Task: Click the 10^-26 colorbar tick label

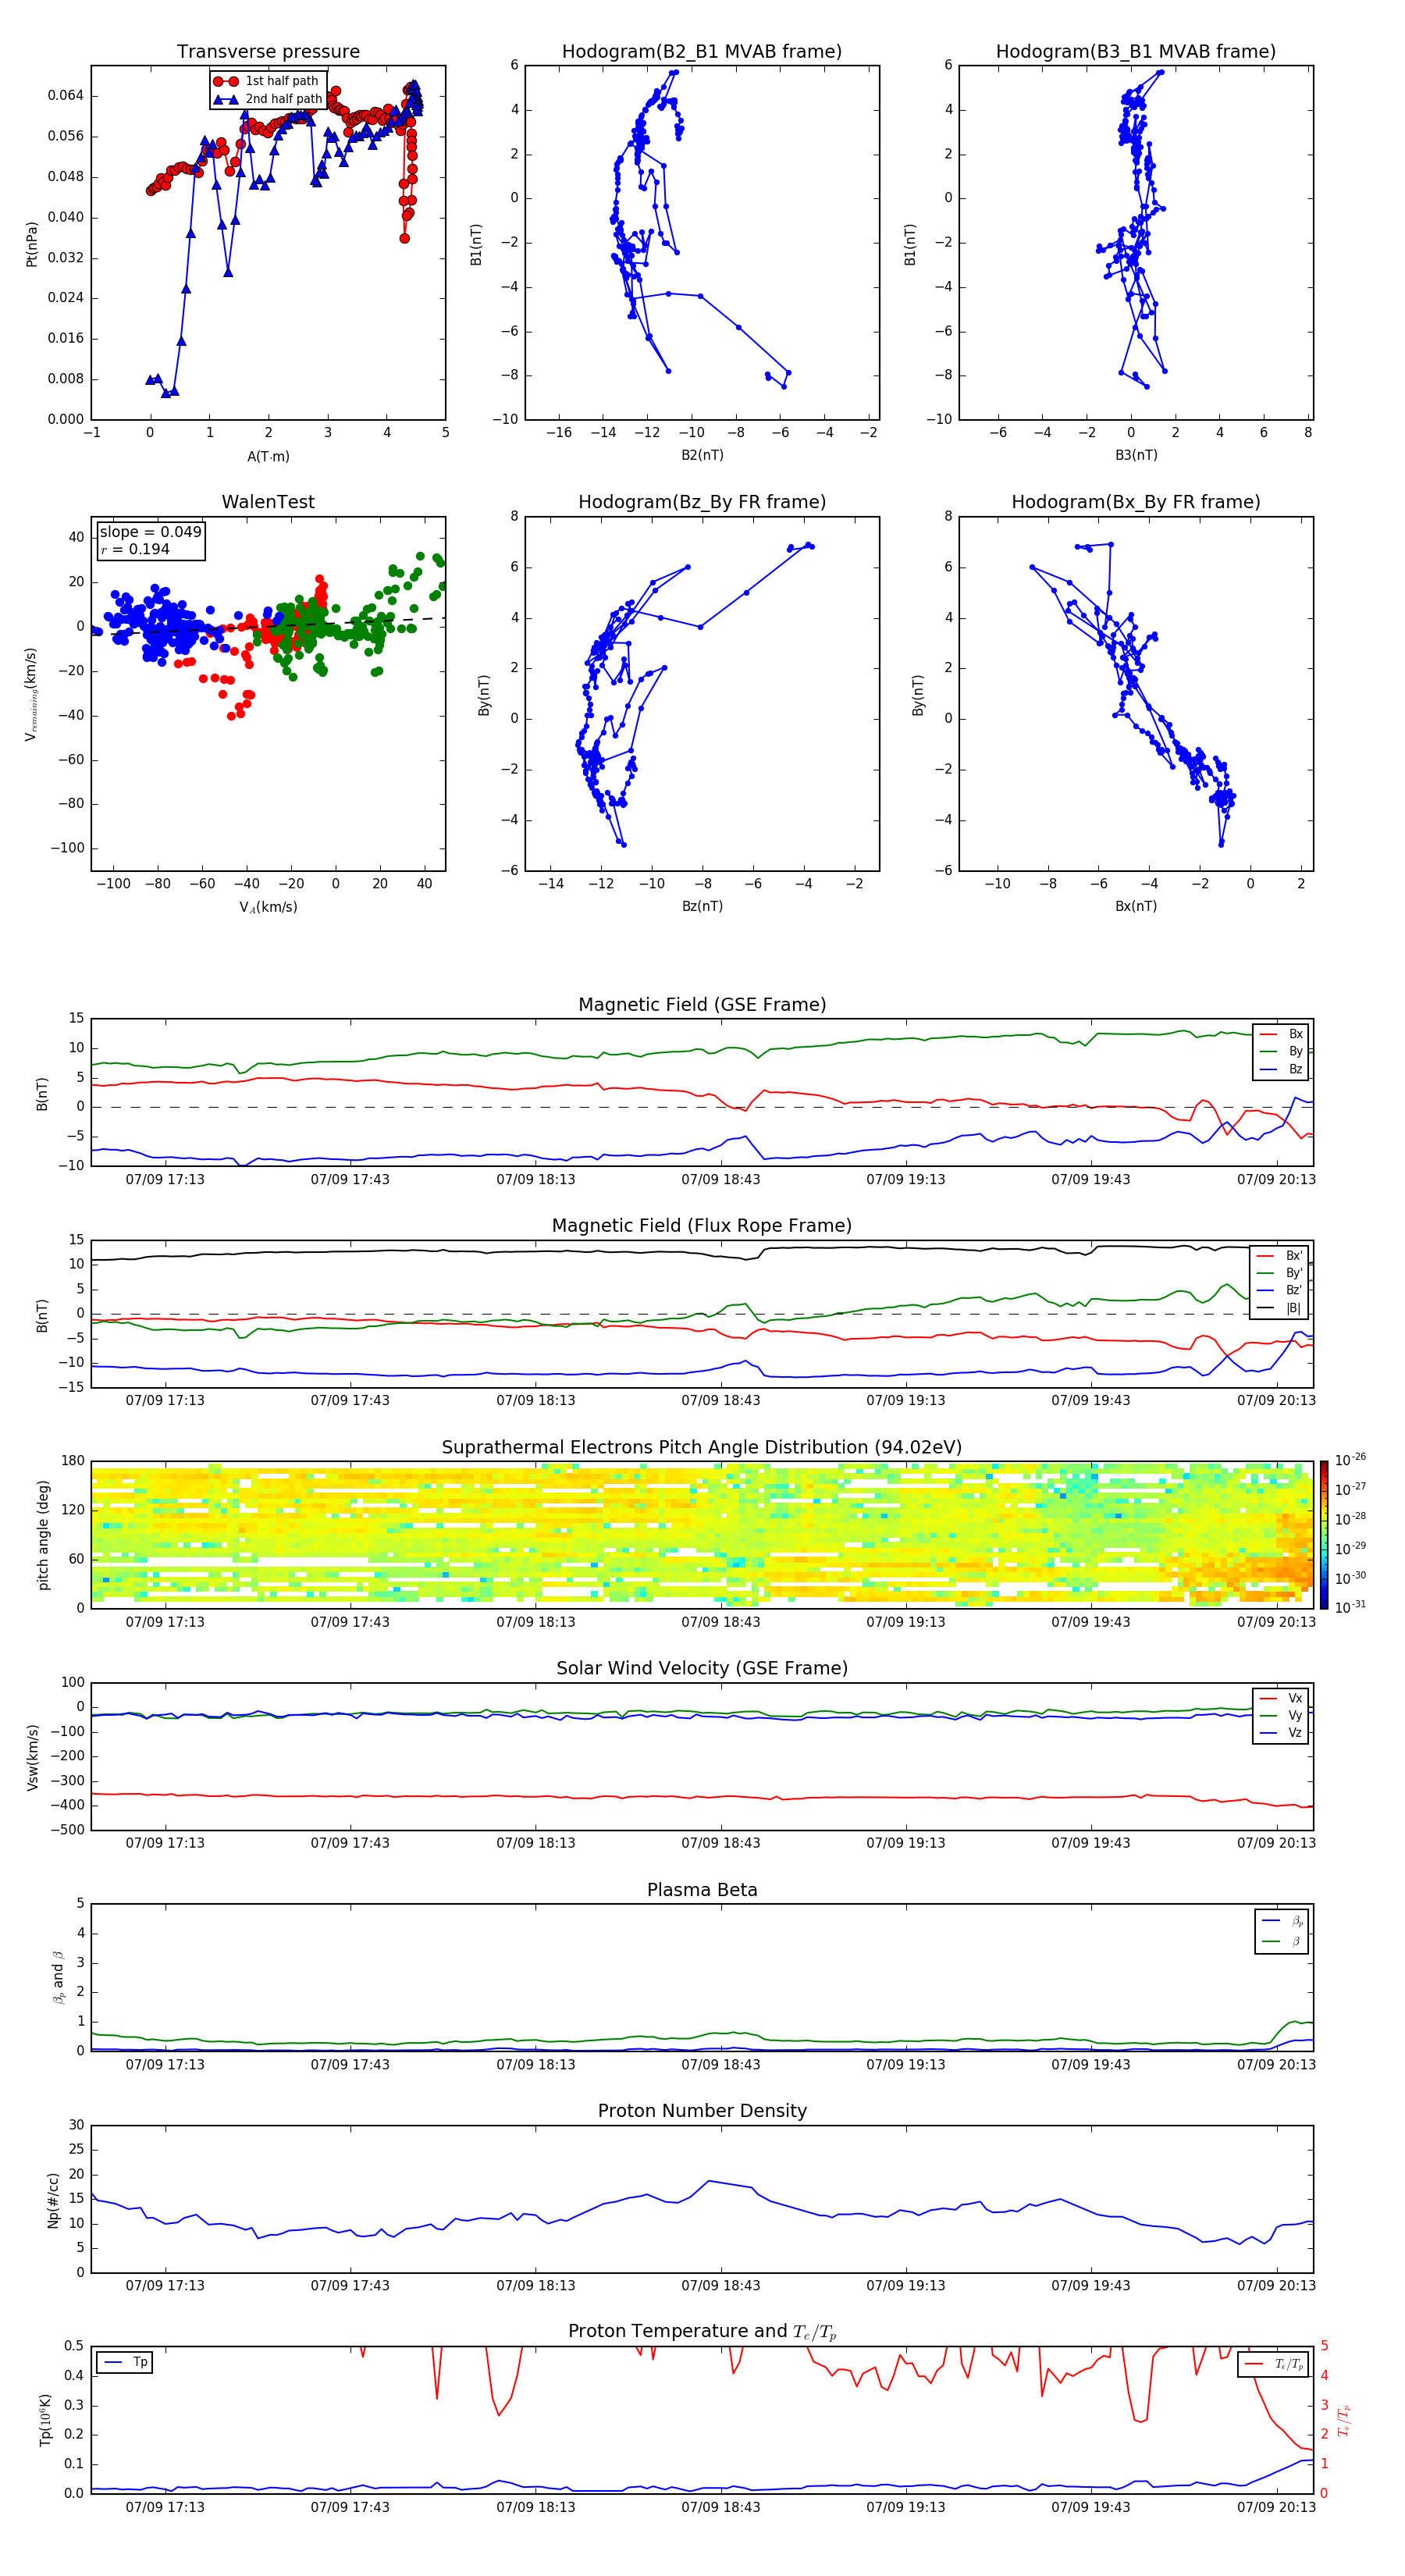Action: pyautogui.click(x=1350, y=1460)
